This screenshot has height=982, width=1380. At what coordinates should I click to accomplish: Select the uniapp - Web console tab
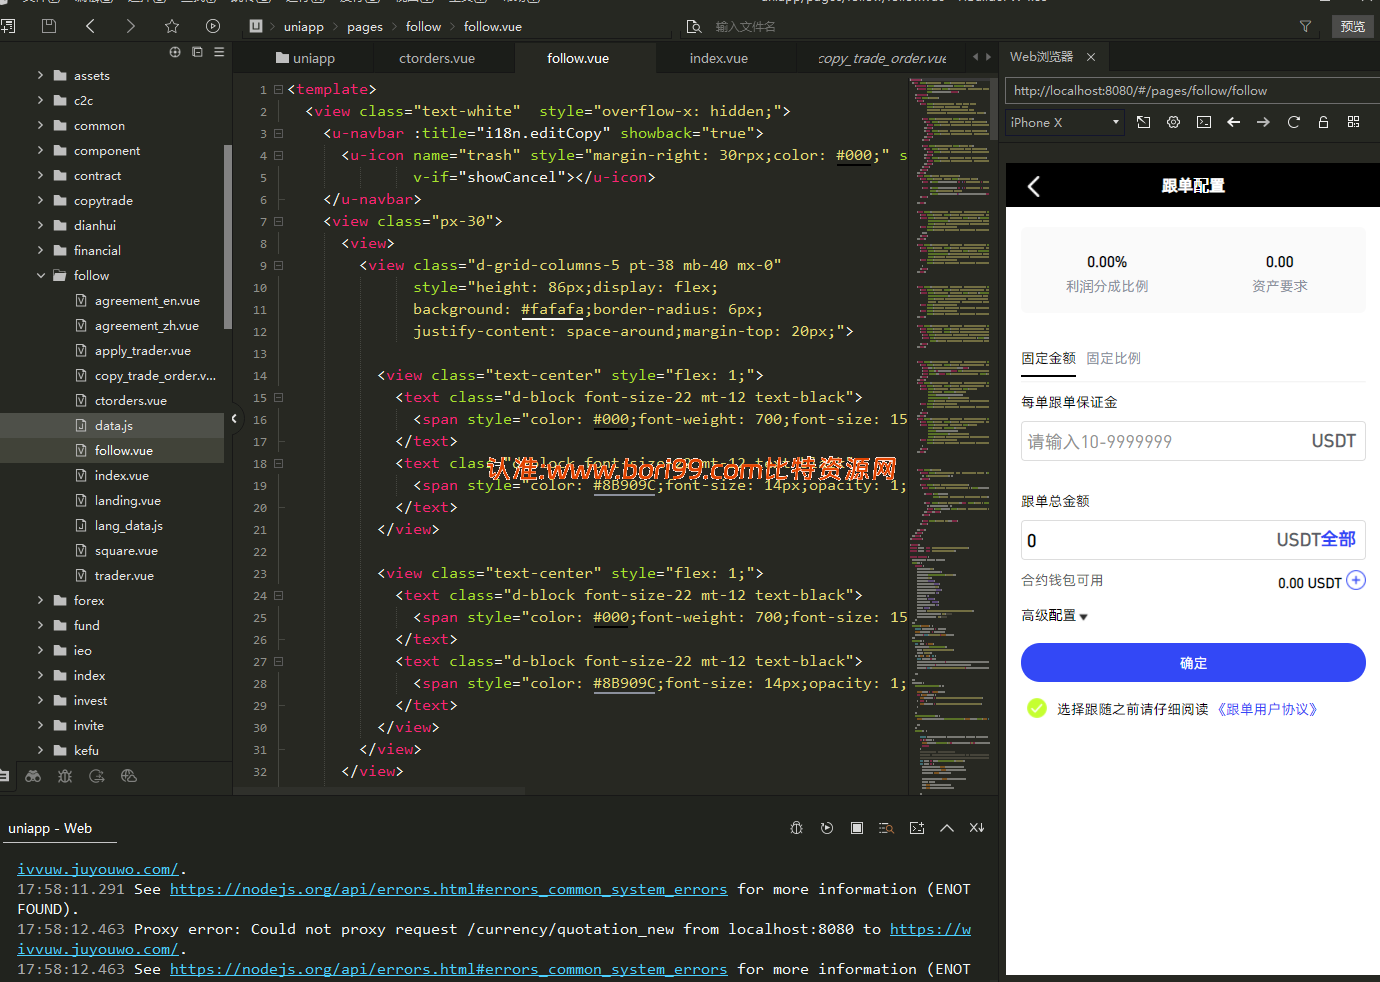[50, 828]
